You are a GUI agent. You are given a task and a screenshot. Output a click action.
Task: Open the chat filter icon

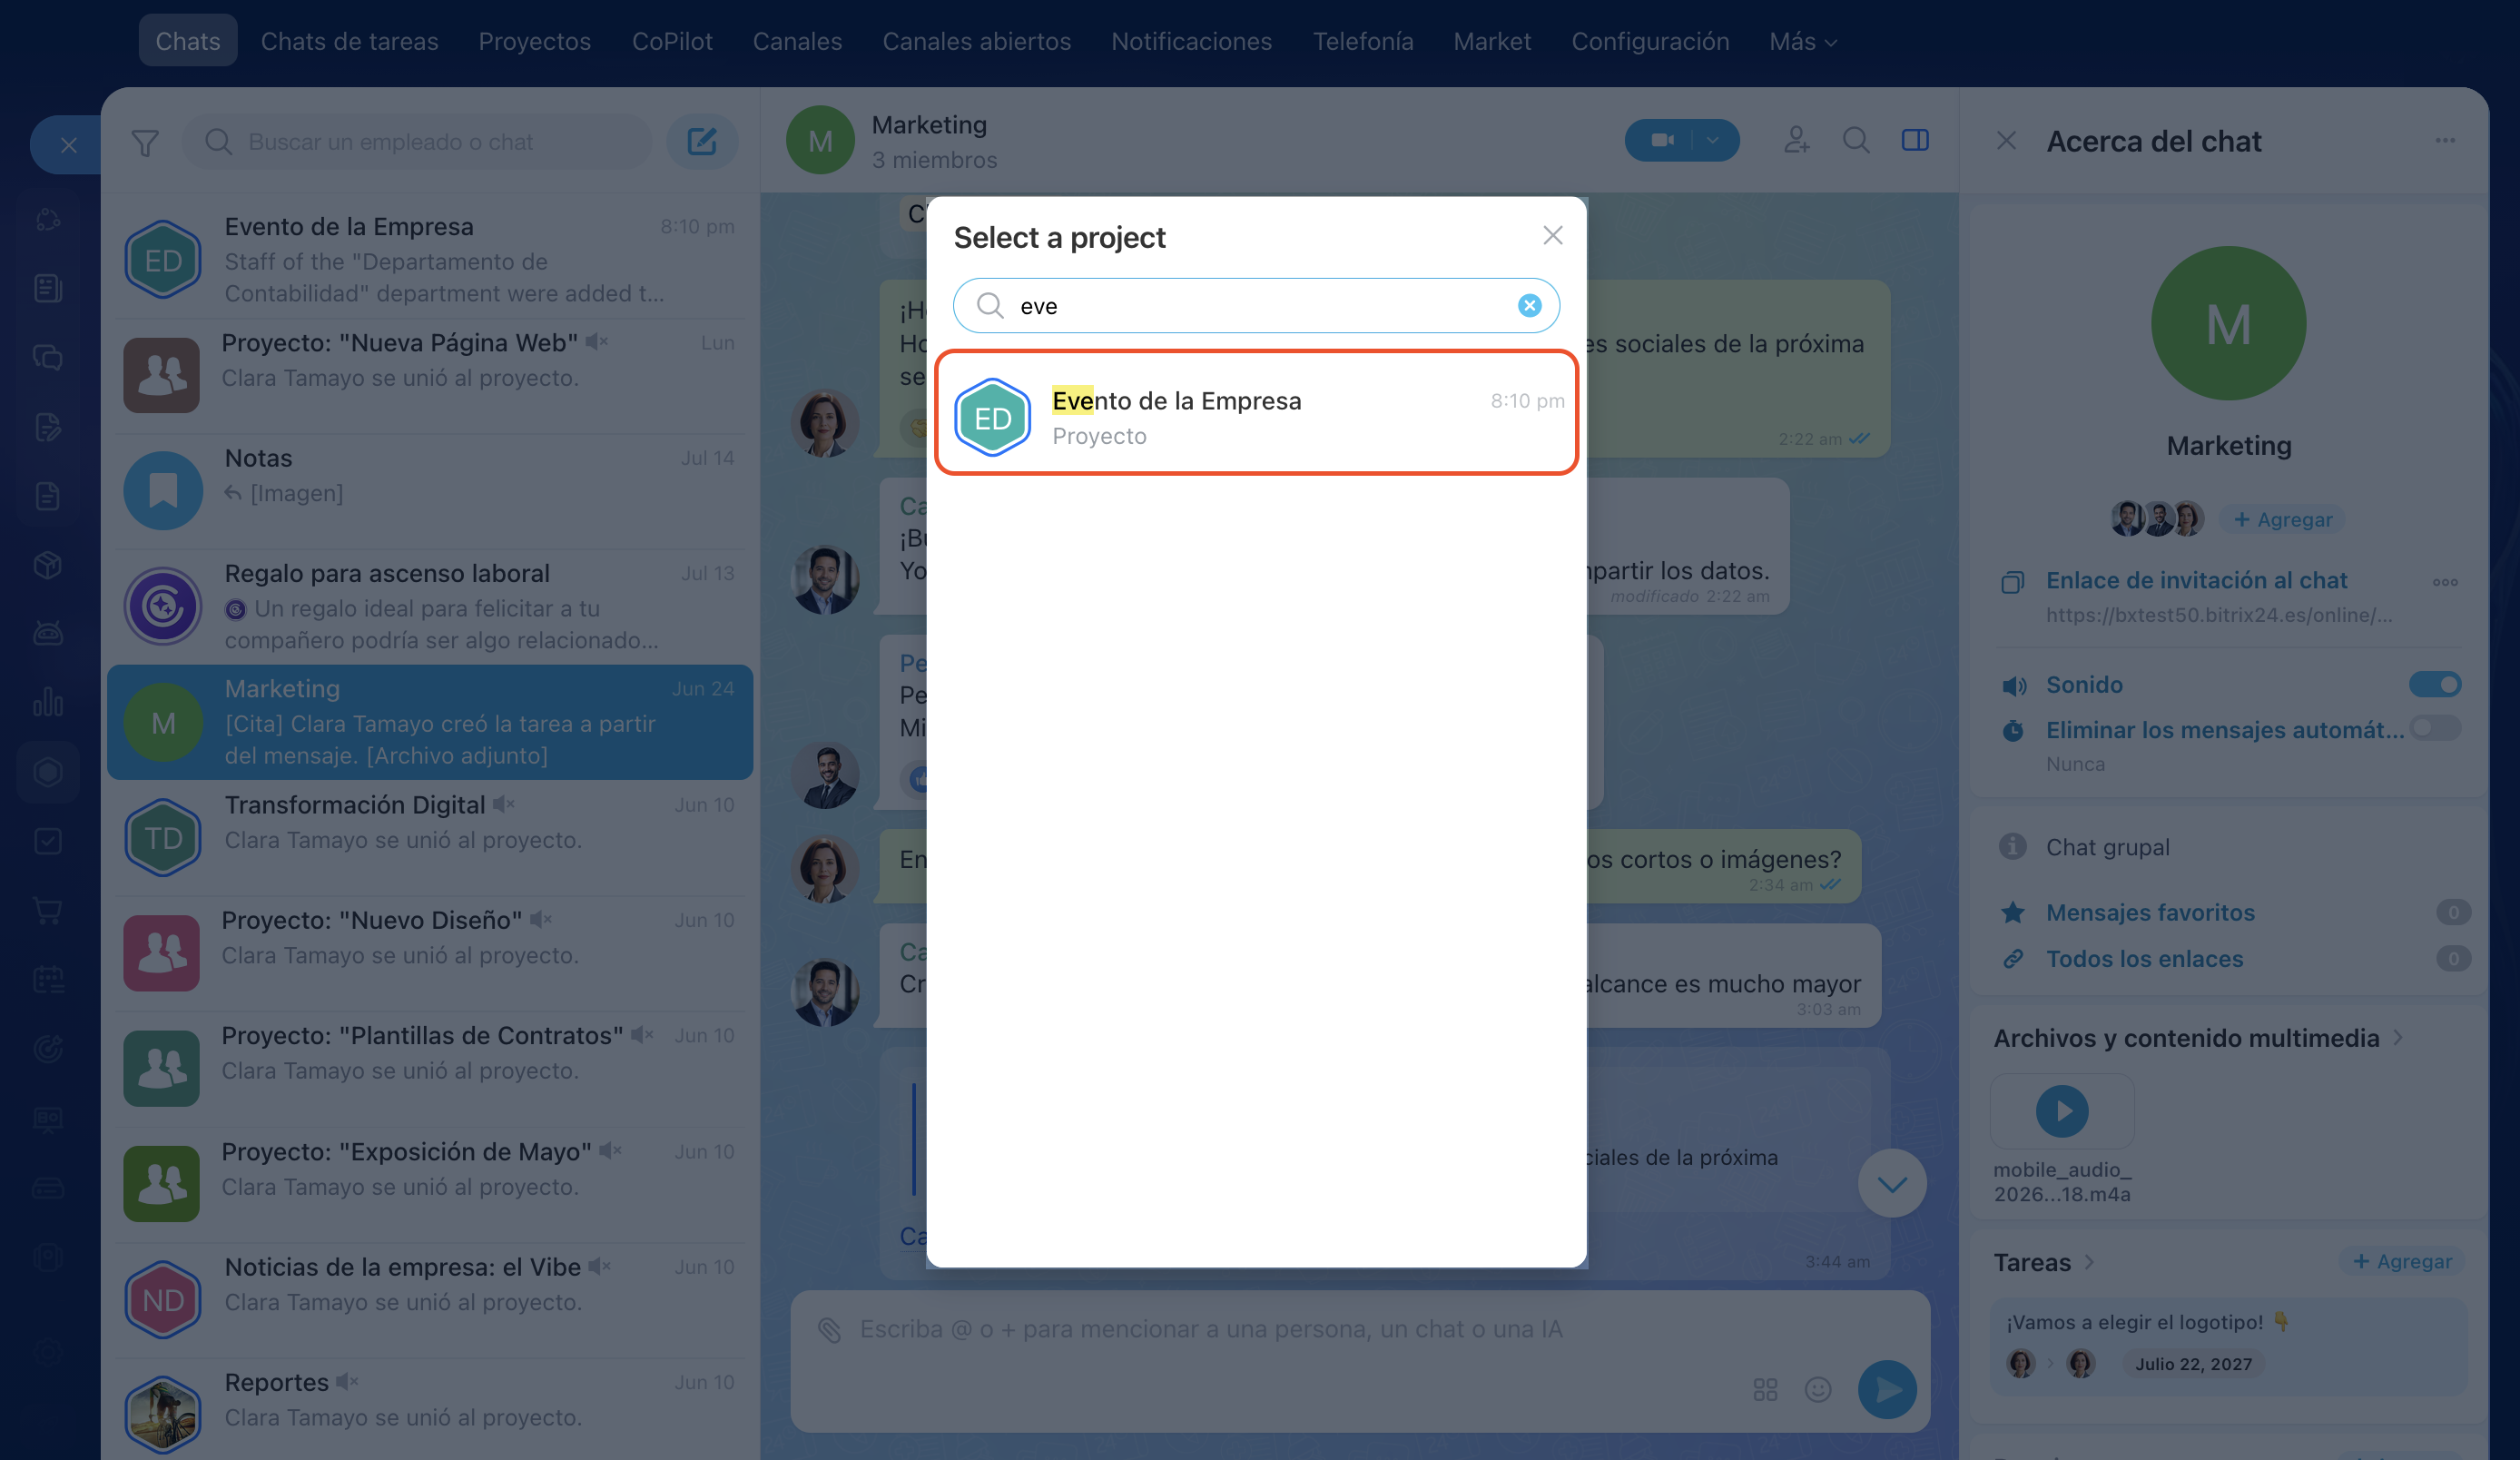145,143
